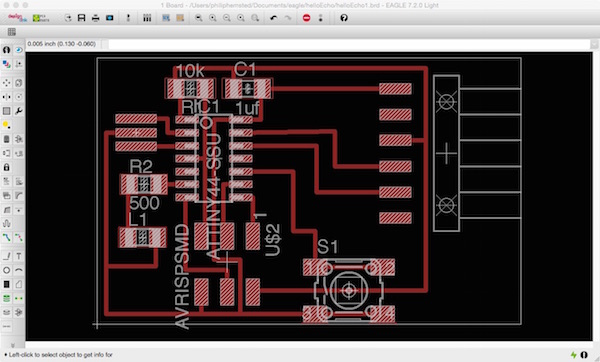Select the Mirror tool

[7, 97]
